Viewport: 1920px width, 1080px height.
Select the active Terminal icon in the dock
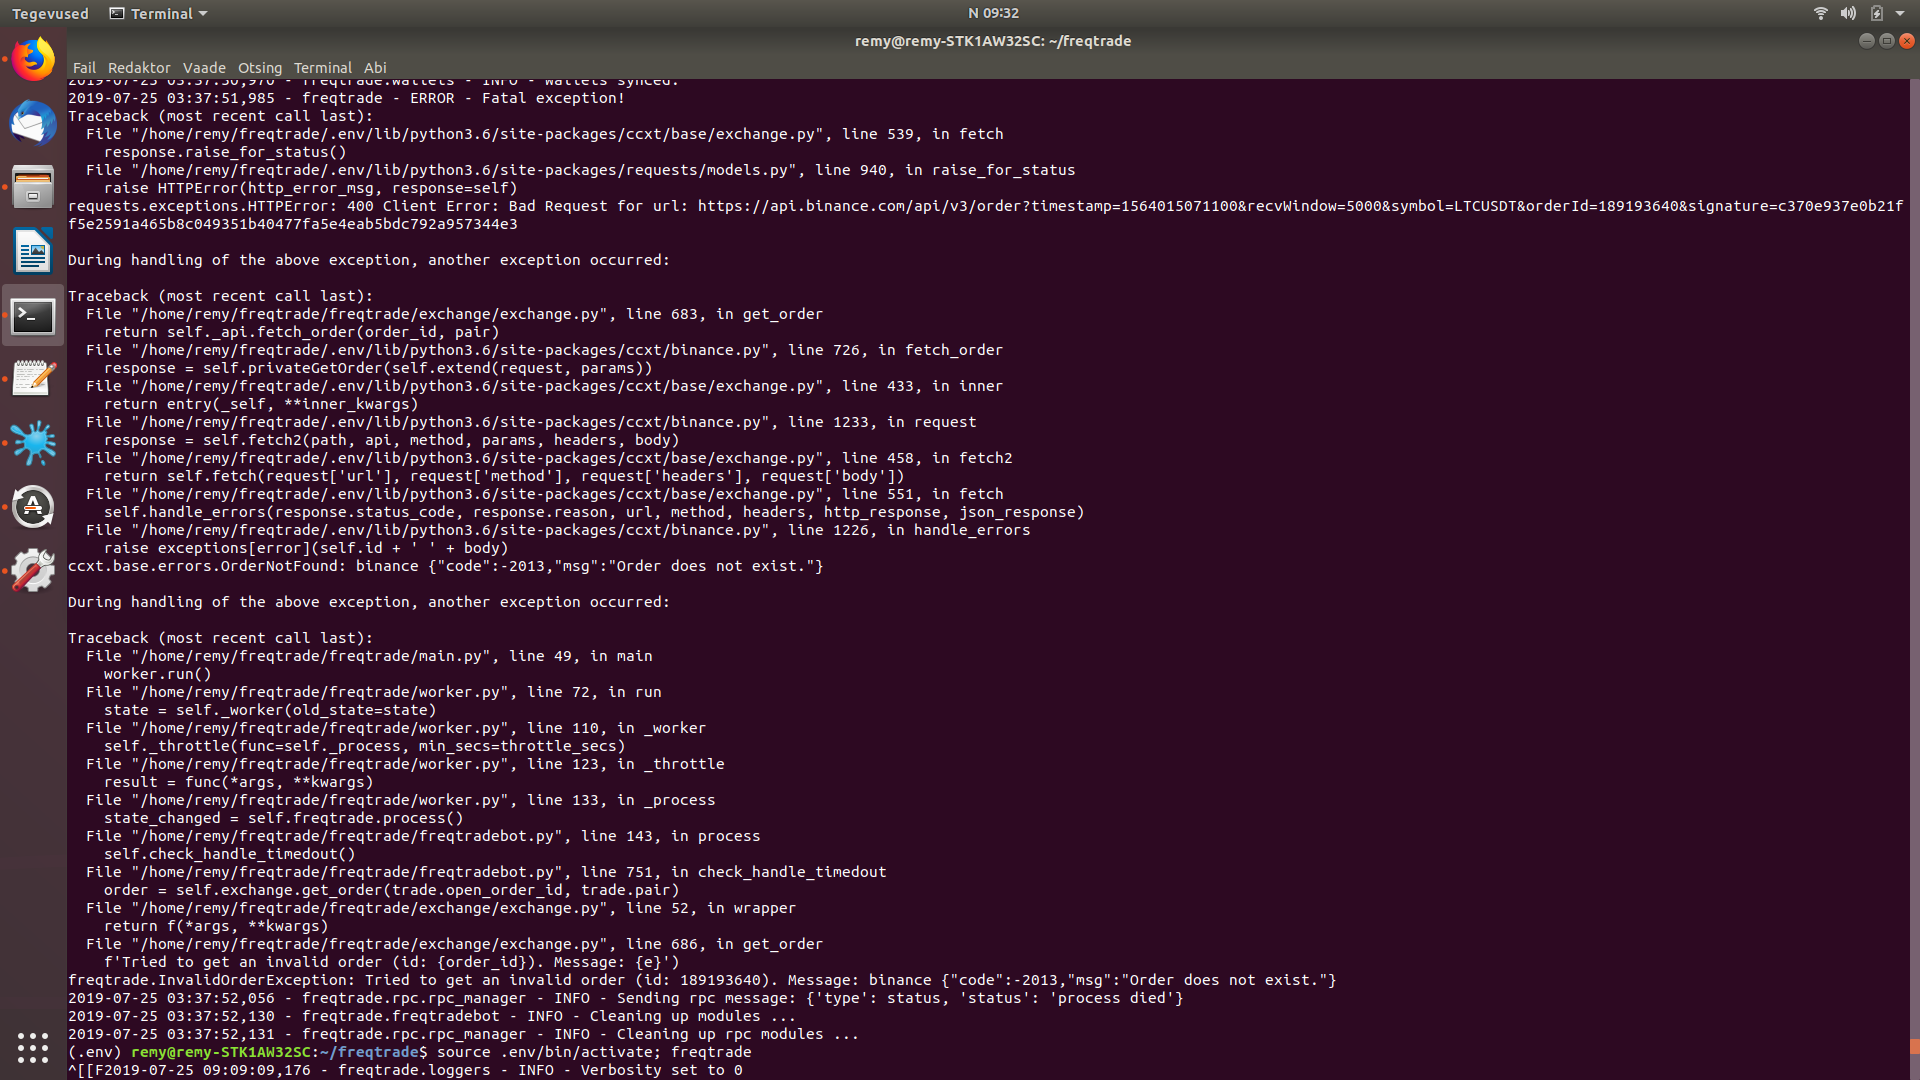pyautogui.click(x=33, y=315)
